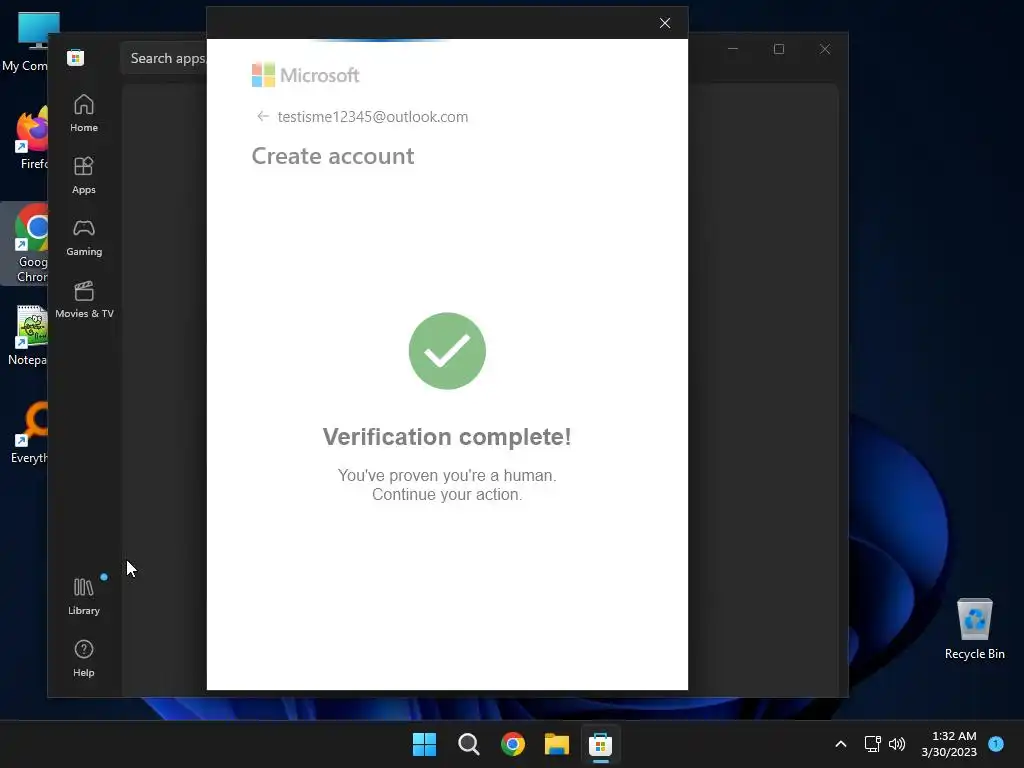Select My Computer desktop icon
The image size is (1024, 768).
click(25, 42)
